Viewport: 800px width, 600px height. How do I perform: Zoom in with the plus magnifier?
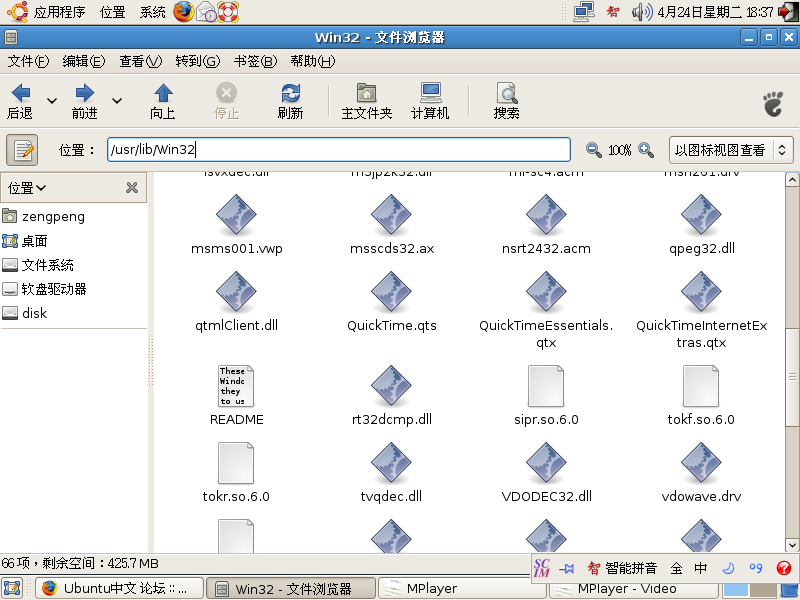coord(646,150)
